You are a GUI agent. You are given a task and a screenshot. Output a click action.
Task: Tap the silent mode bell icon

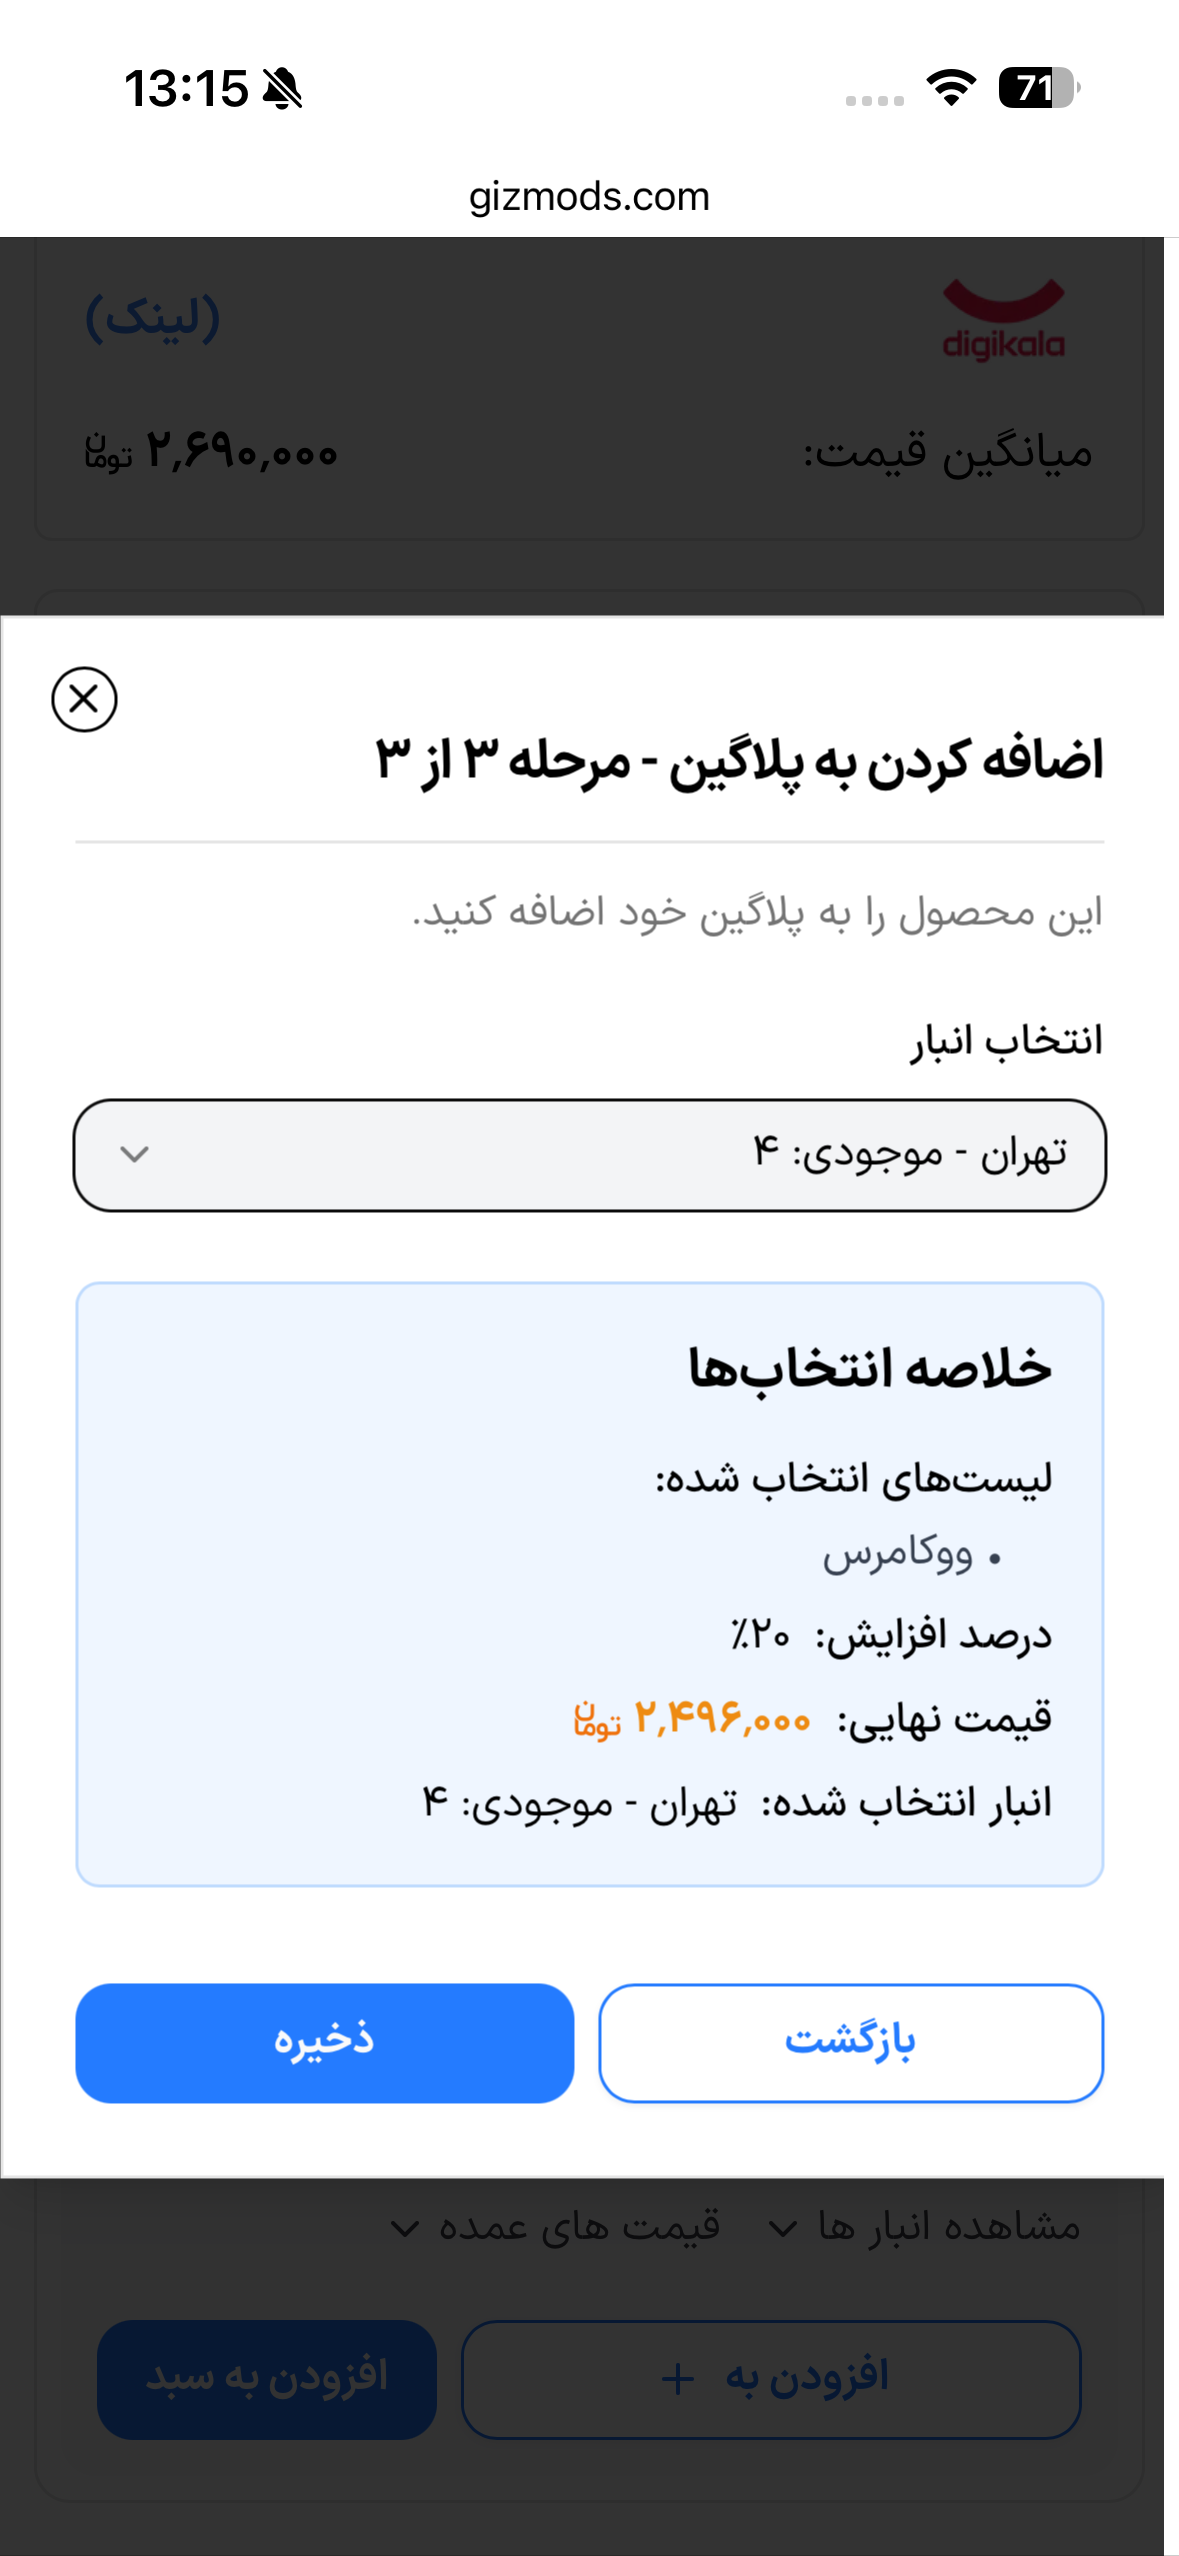coord(282,88)
